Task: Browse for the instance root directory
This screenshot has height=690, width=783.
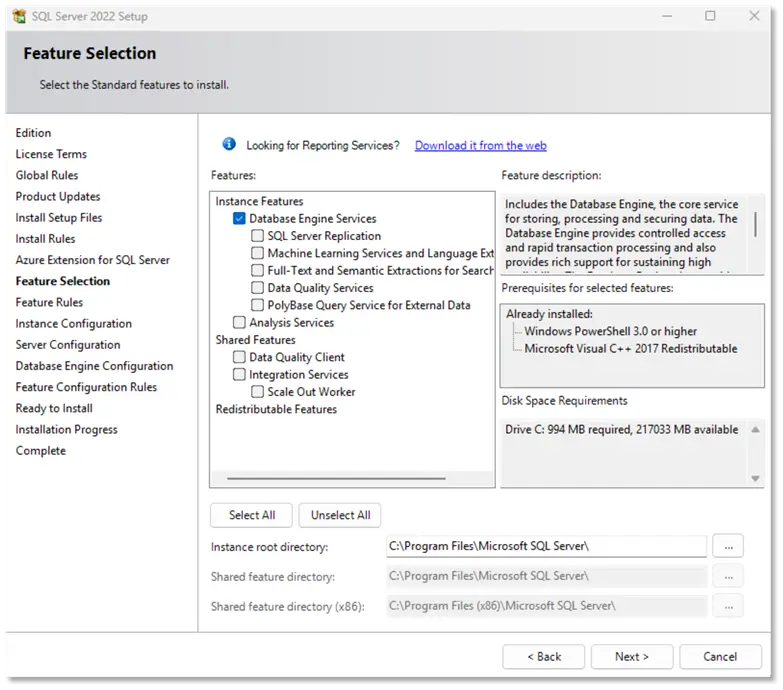Action: [x=729, y=546]
